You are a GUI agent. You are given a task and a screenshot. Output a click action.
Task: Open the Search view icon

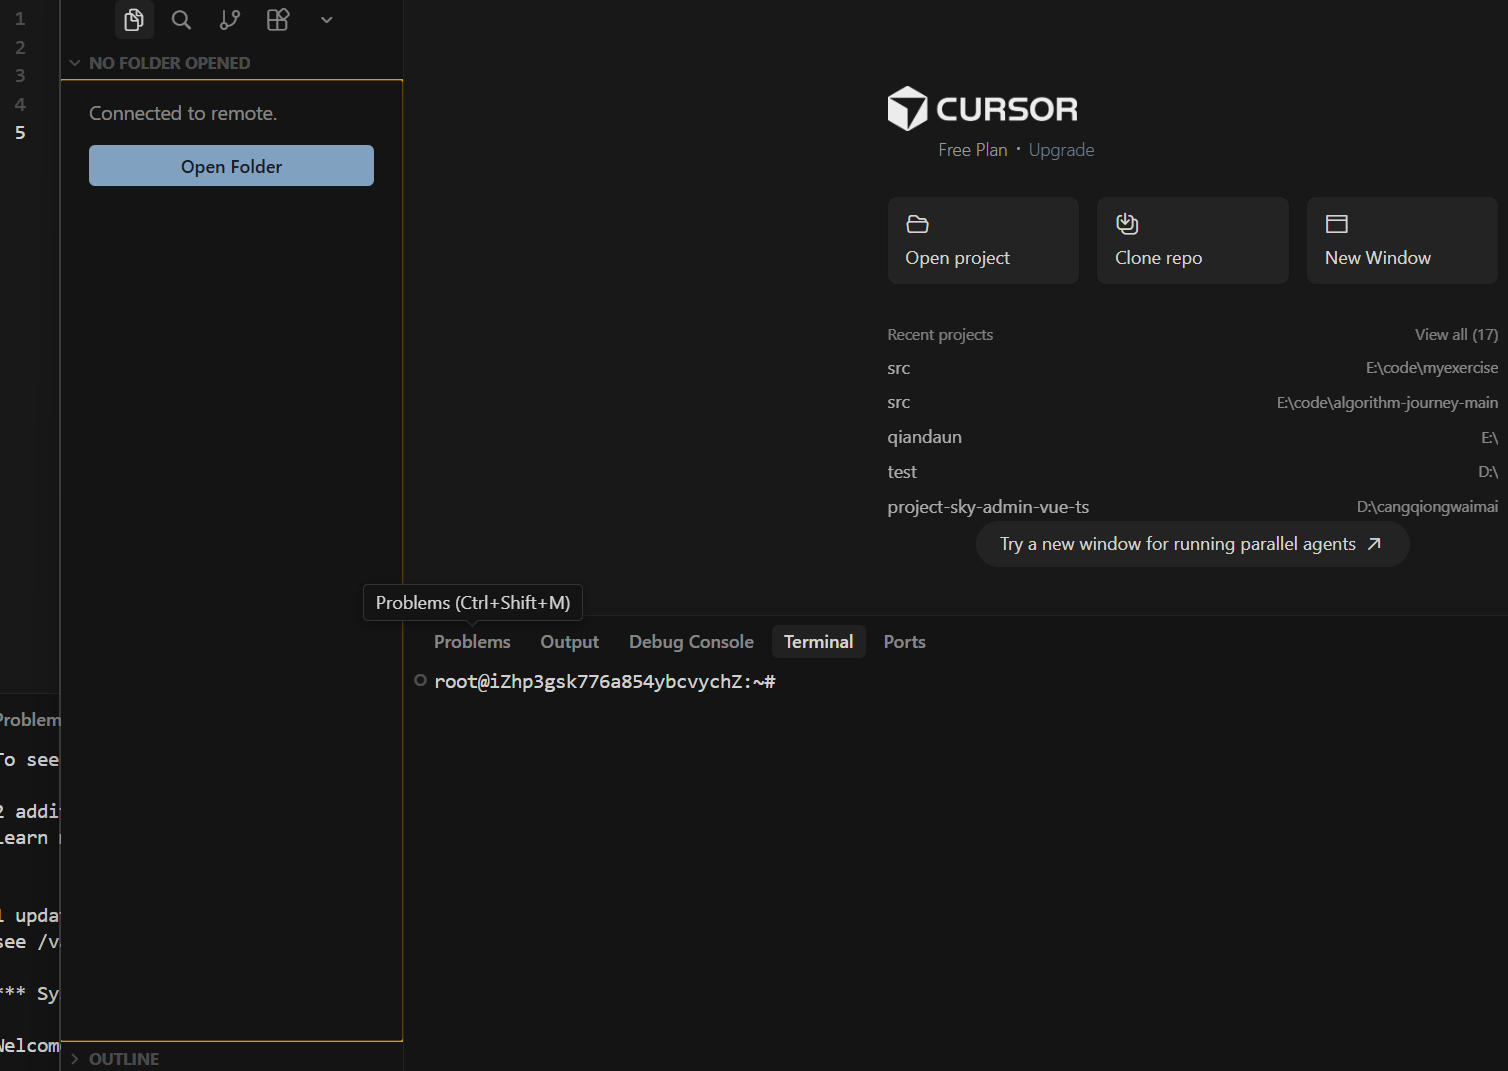click(x=181, y=20)
